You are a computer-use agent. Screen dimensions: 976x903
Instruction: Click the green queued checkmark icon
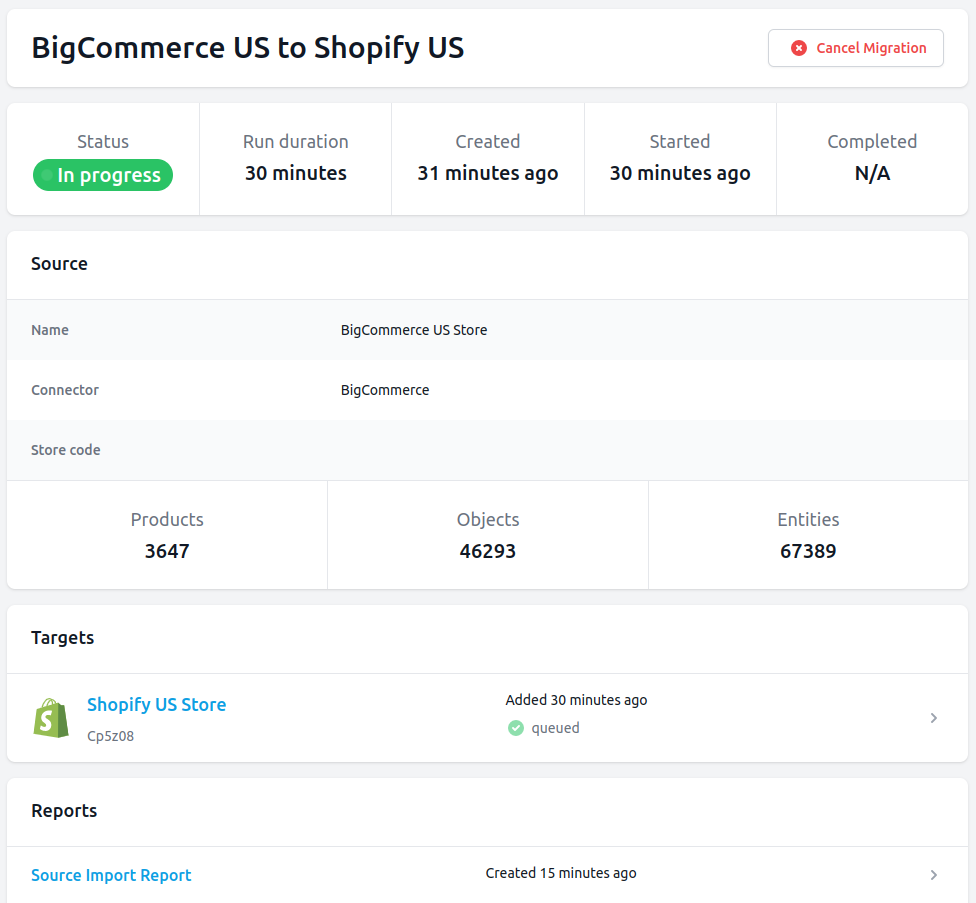(x=515, y=728)
